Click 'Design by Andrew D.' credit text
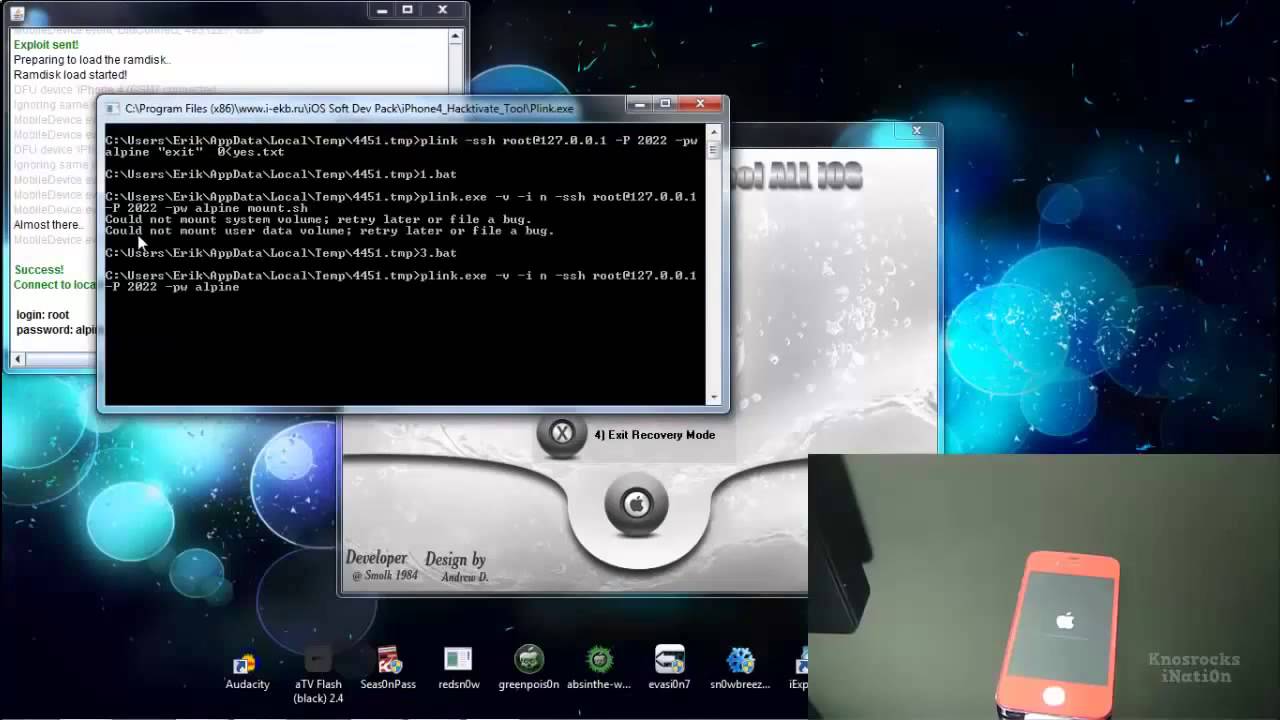 pos(456,567)
